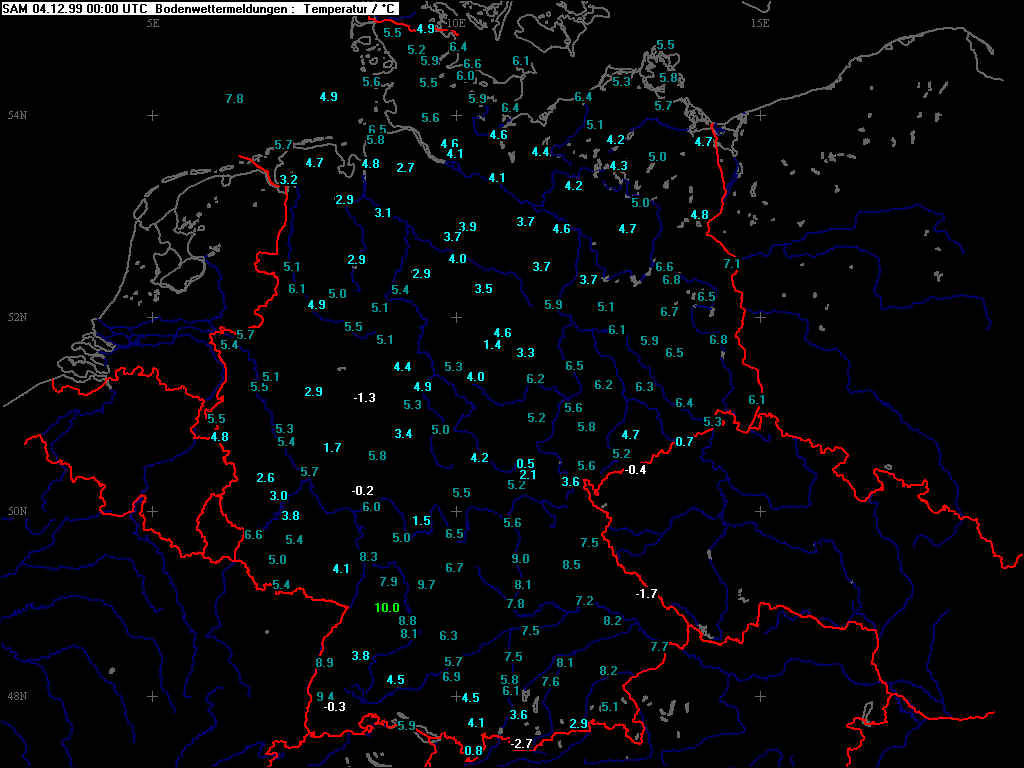Click the -2.7 reading at southern border
This screenshot has height=768, width=1024.
521,744
